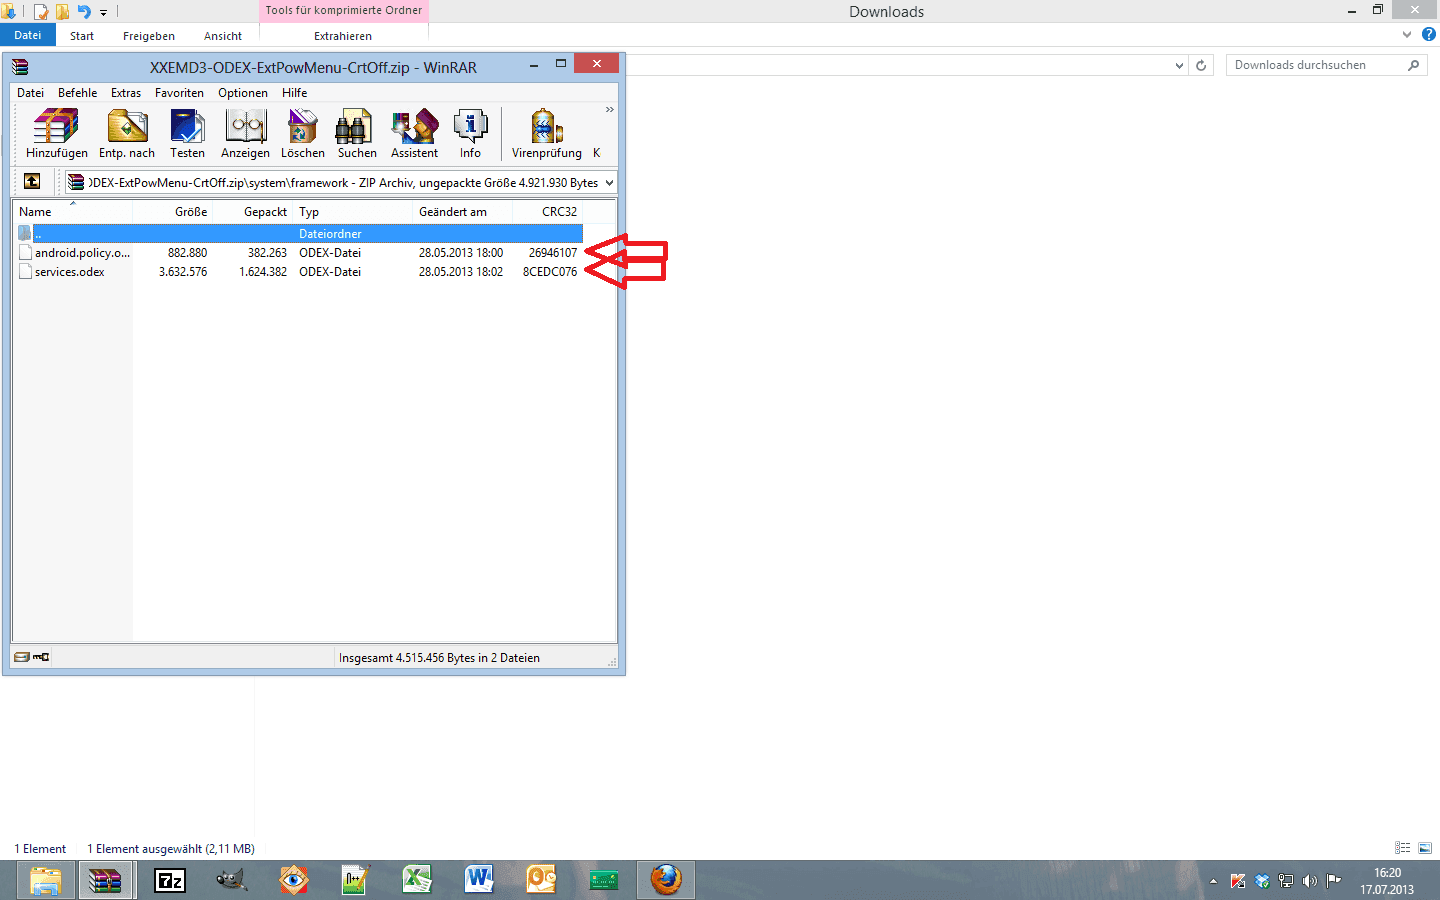Image resolution: width=1440 pixels, height=900 pixels.
Task: Show hidden system tray icons arrow
Action: (x=1213, y=881)
